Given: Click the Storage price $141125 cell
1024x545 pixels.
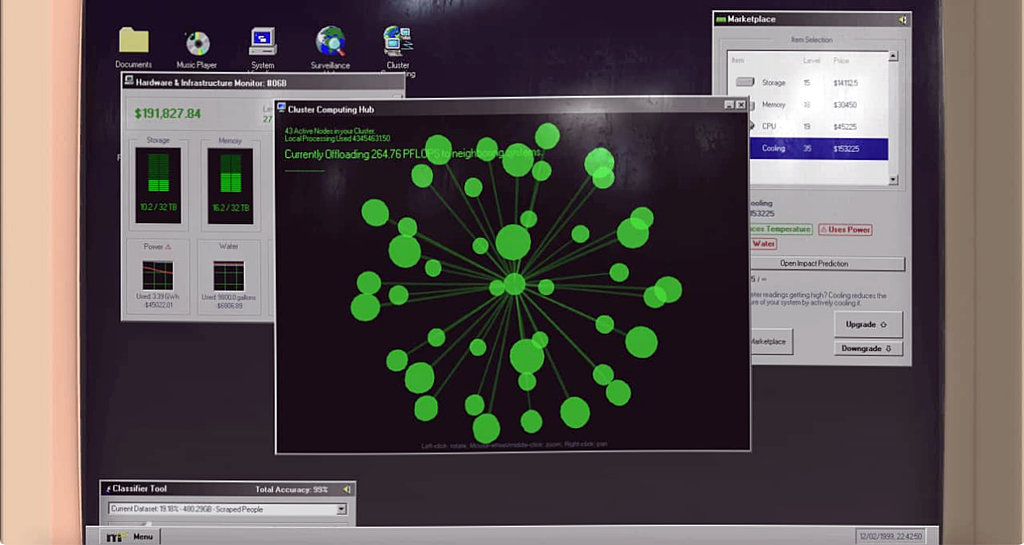Looking at the screenshot, I should tap(846, 83).
